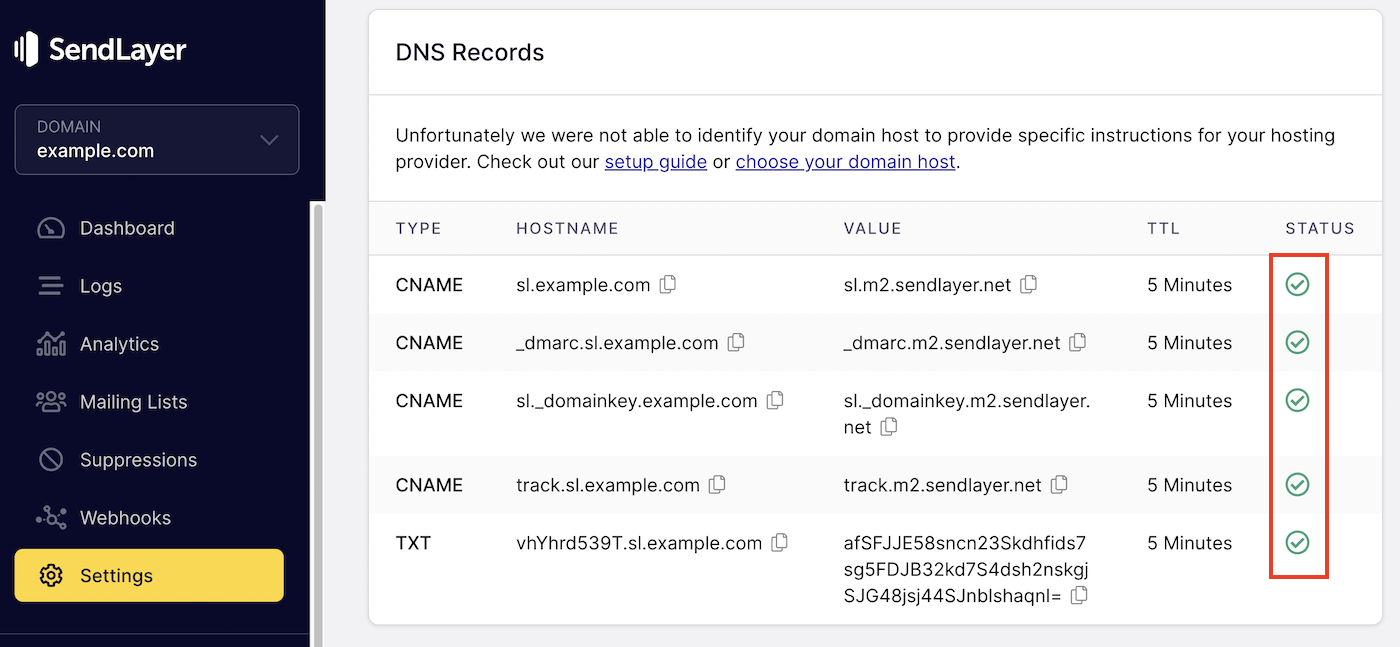Copy the long TXT record value

coord(1079,596)
